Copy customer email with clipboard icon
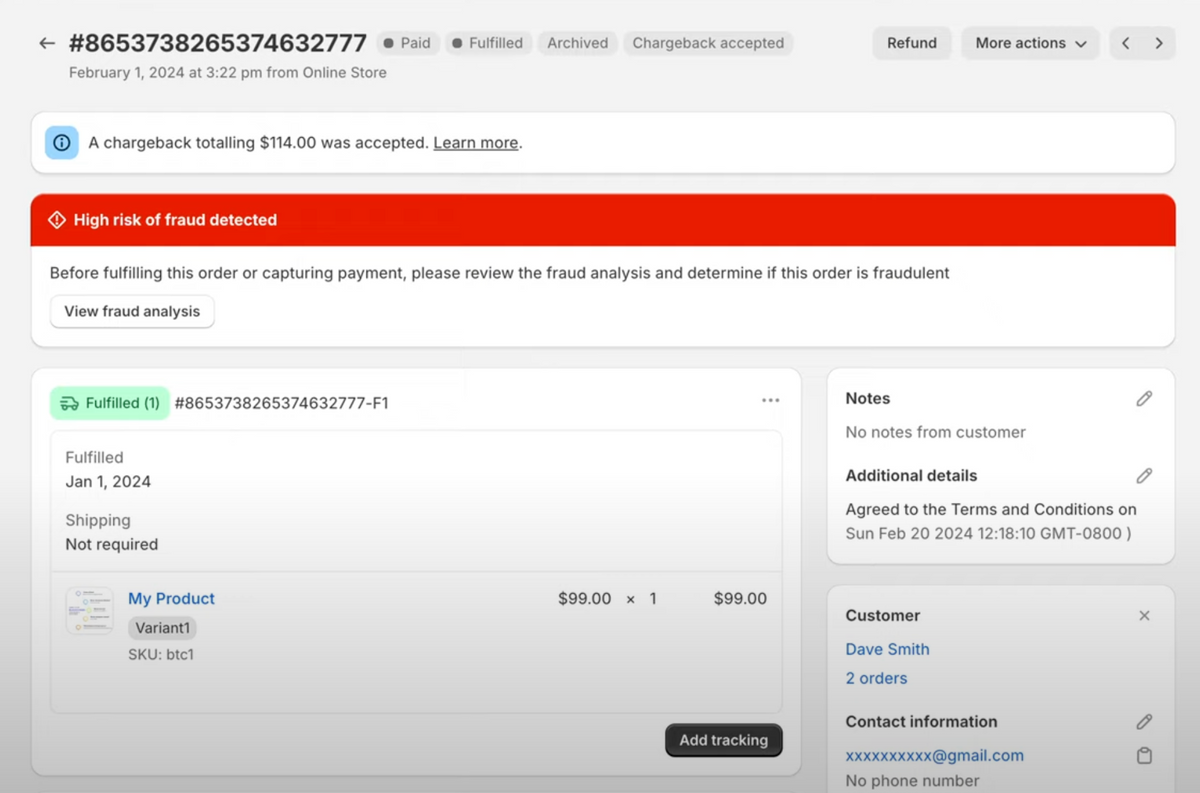 pos(1144,756)
